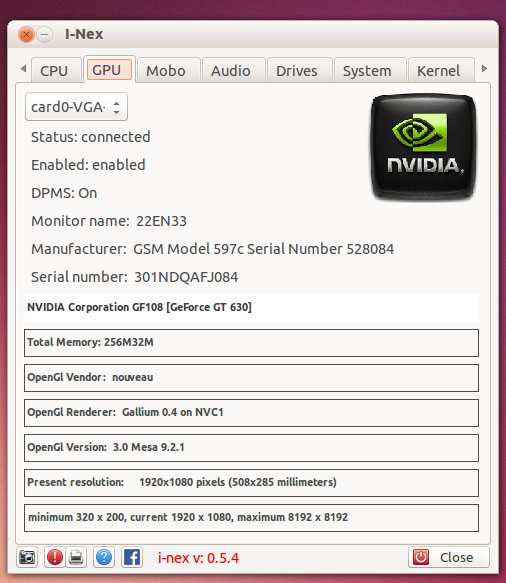The height and width of the screenshot is (583, 506).
Task: Select the Drives tab
Action: 297,71
